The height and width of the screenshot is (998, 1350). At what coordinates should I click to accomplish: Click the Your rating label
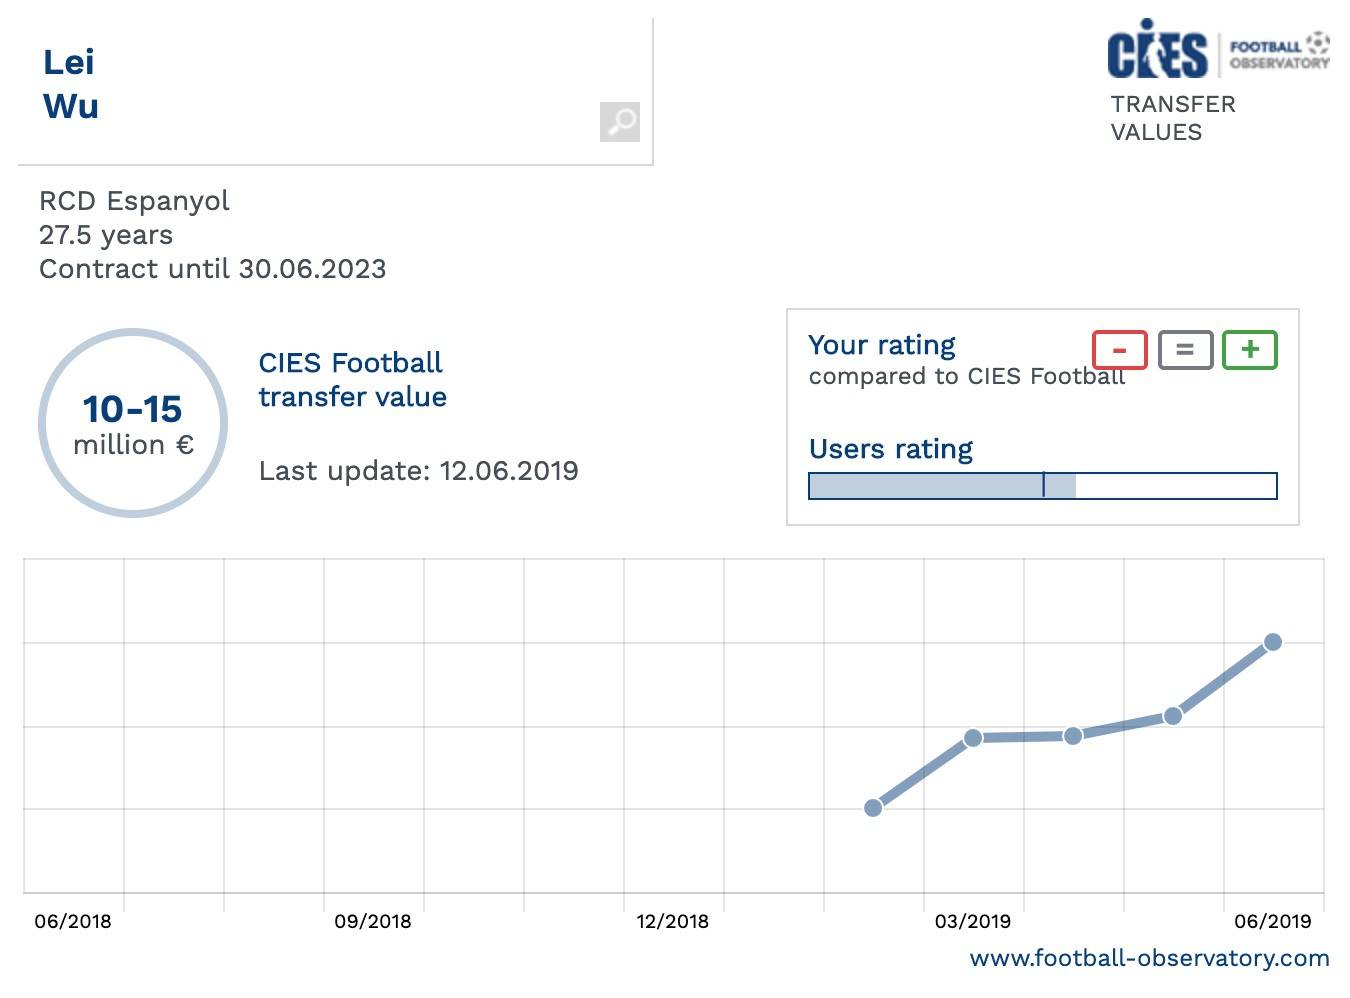click(881, 345)
